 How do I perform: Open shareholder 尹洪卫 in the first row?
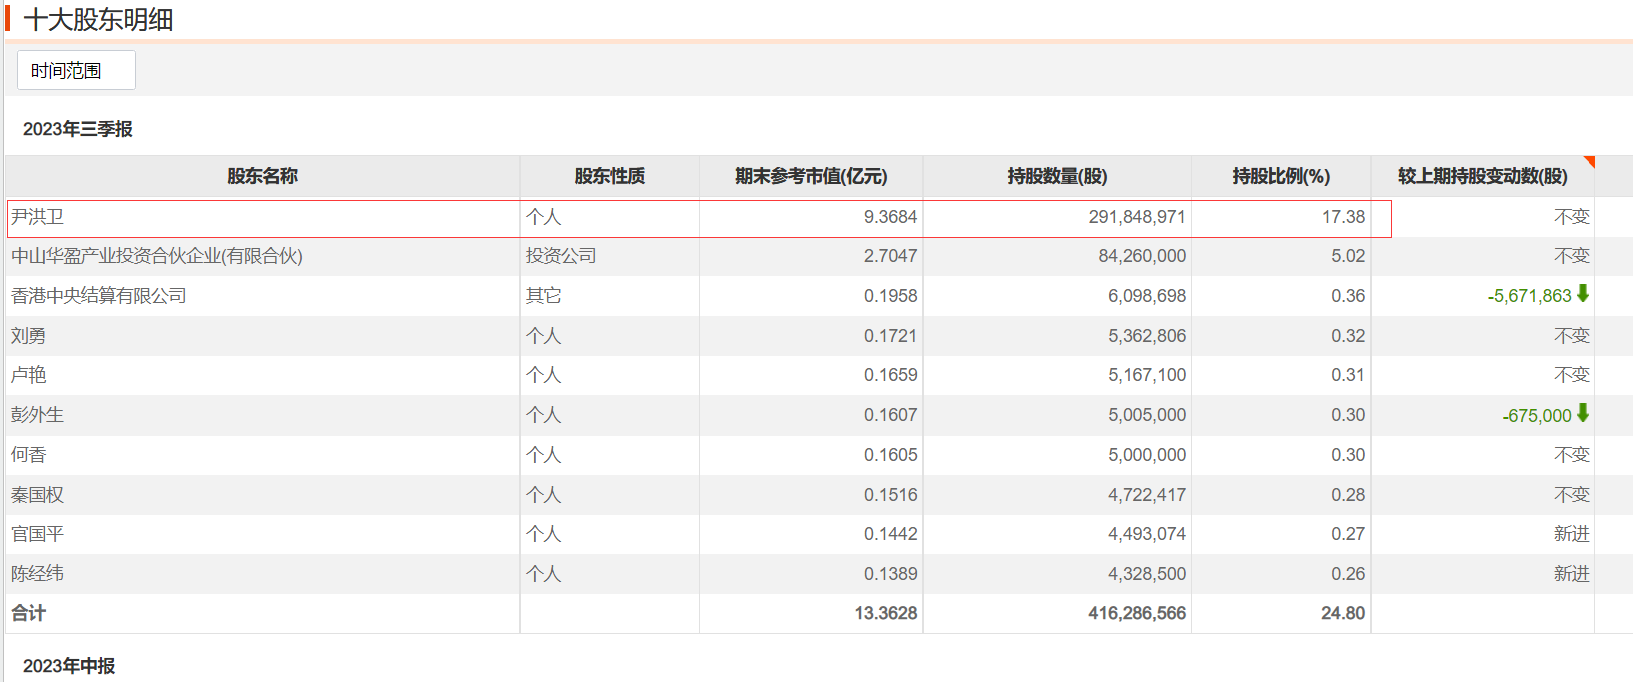tap(37, 217)
